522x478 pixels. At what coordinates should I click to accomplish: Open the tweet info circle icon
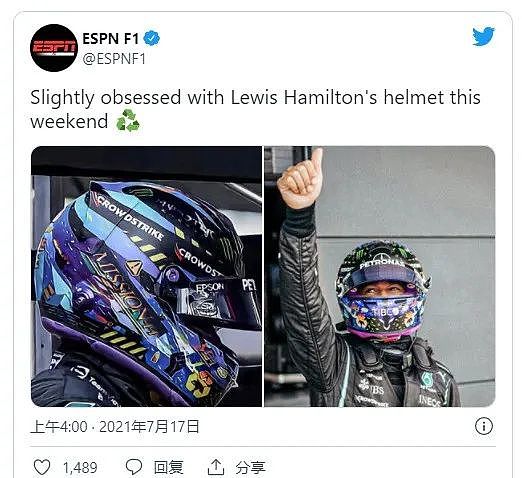(x=483, y=426)
